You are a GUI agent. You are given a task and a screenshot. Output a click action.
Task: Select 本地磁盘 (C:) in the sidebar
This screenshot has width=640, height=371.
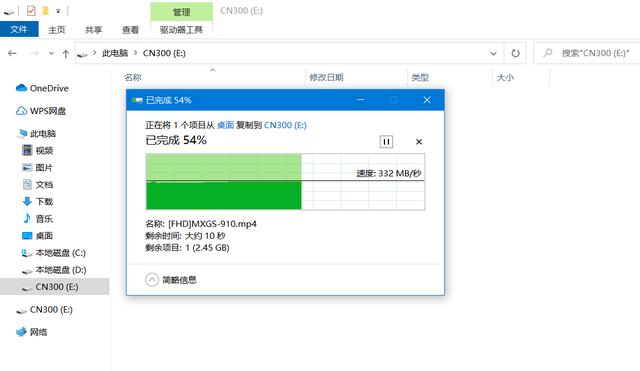pos(60,253)
